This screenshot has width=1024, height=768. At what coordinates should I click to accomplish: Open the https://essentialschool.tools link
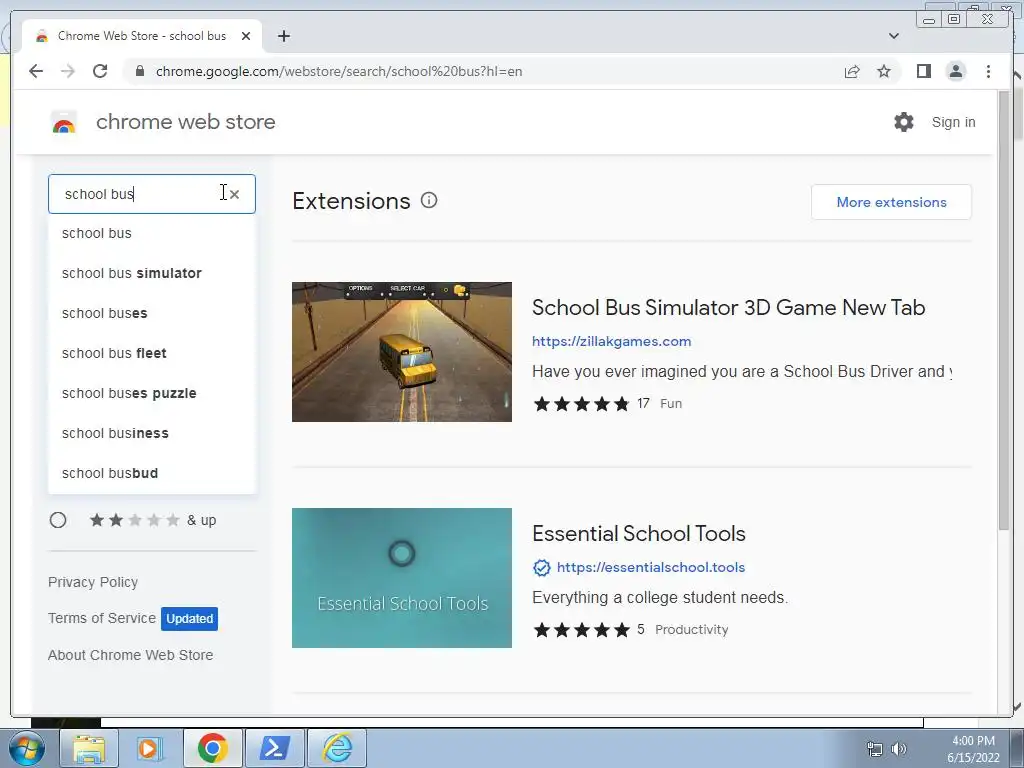point(650,568)
